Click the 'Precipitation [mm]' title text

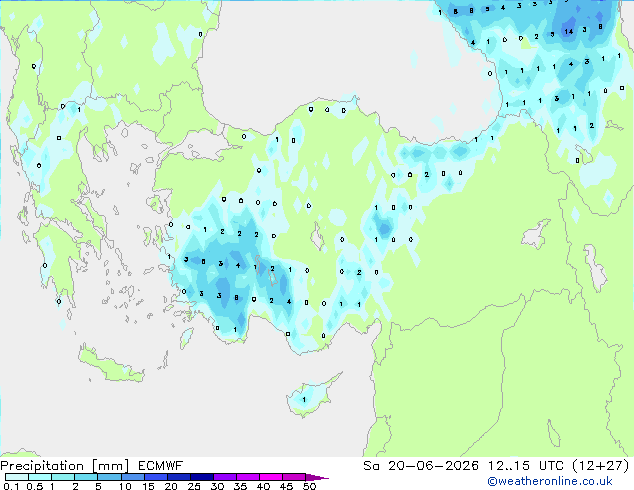(x=64, y=466)
